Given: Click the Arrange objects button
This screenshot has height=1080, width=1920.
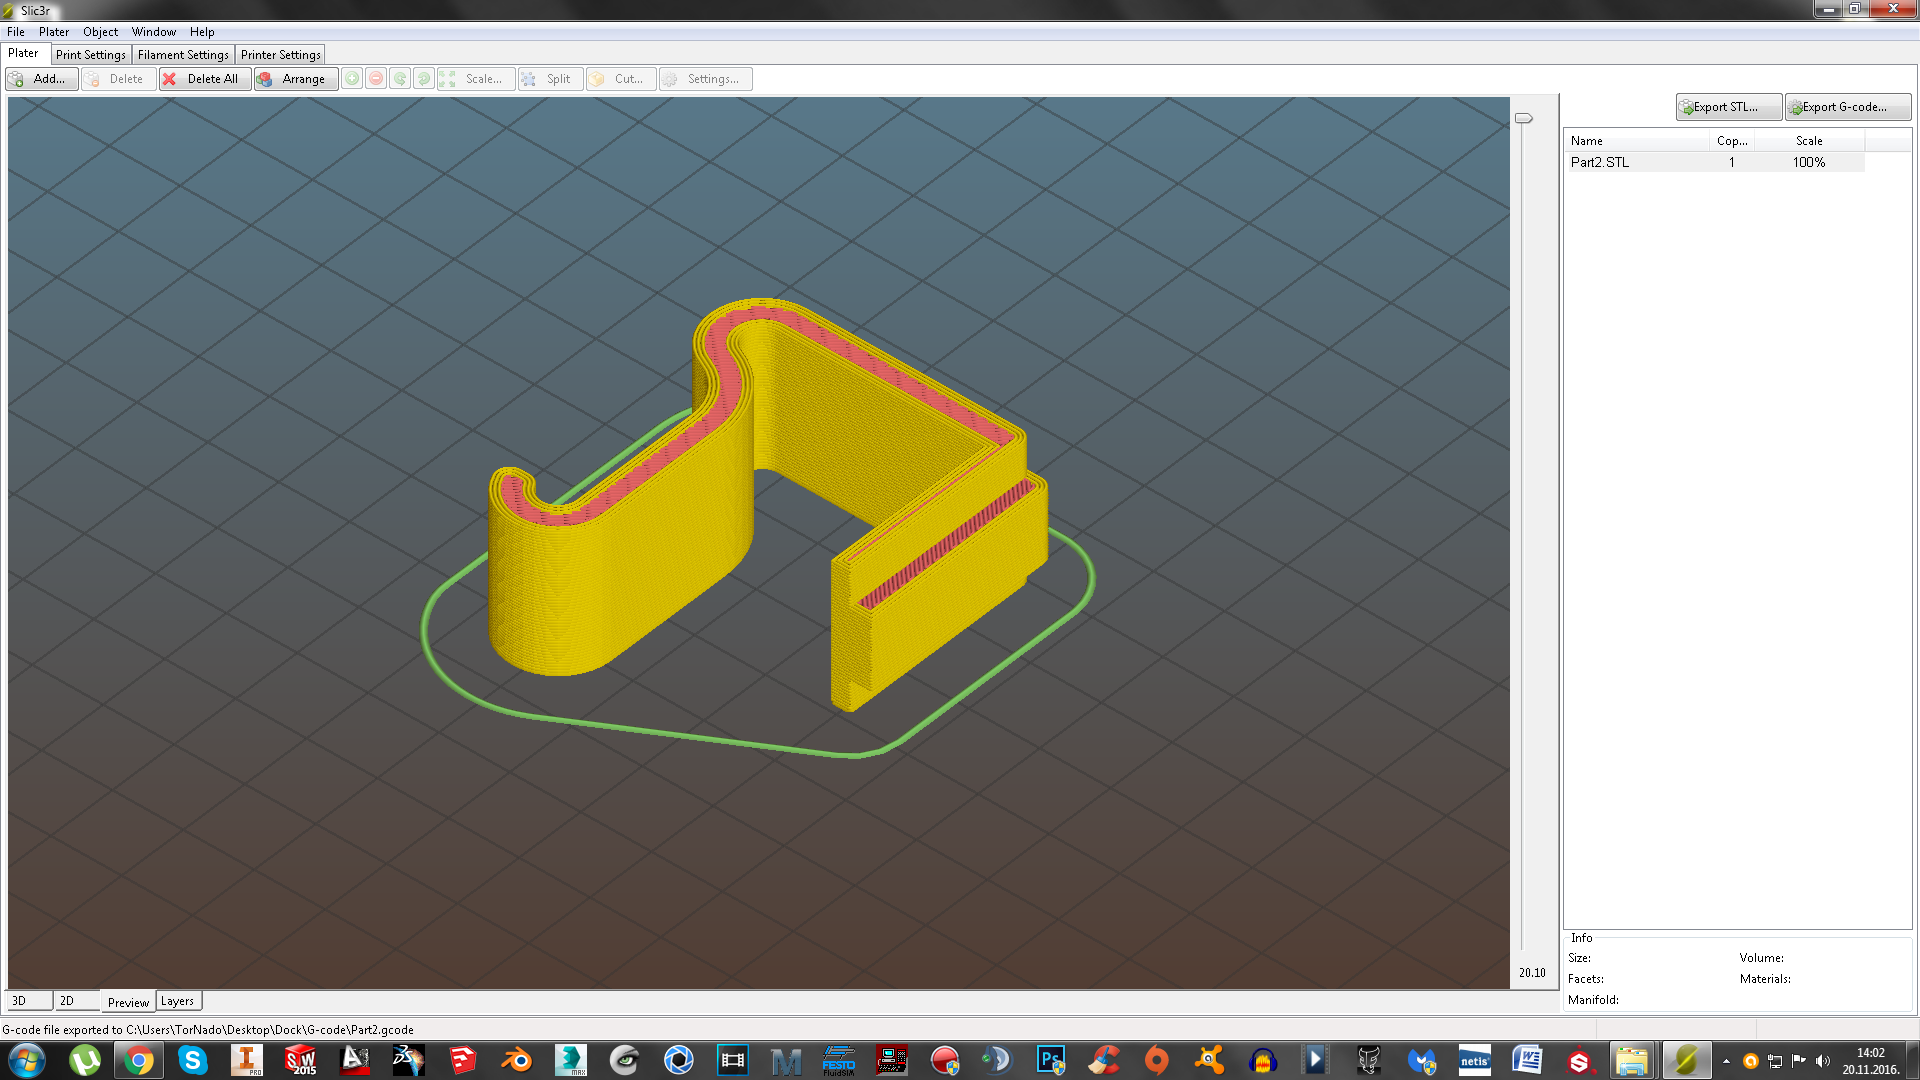Looking at the screenshot, I should pos(295,79).
